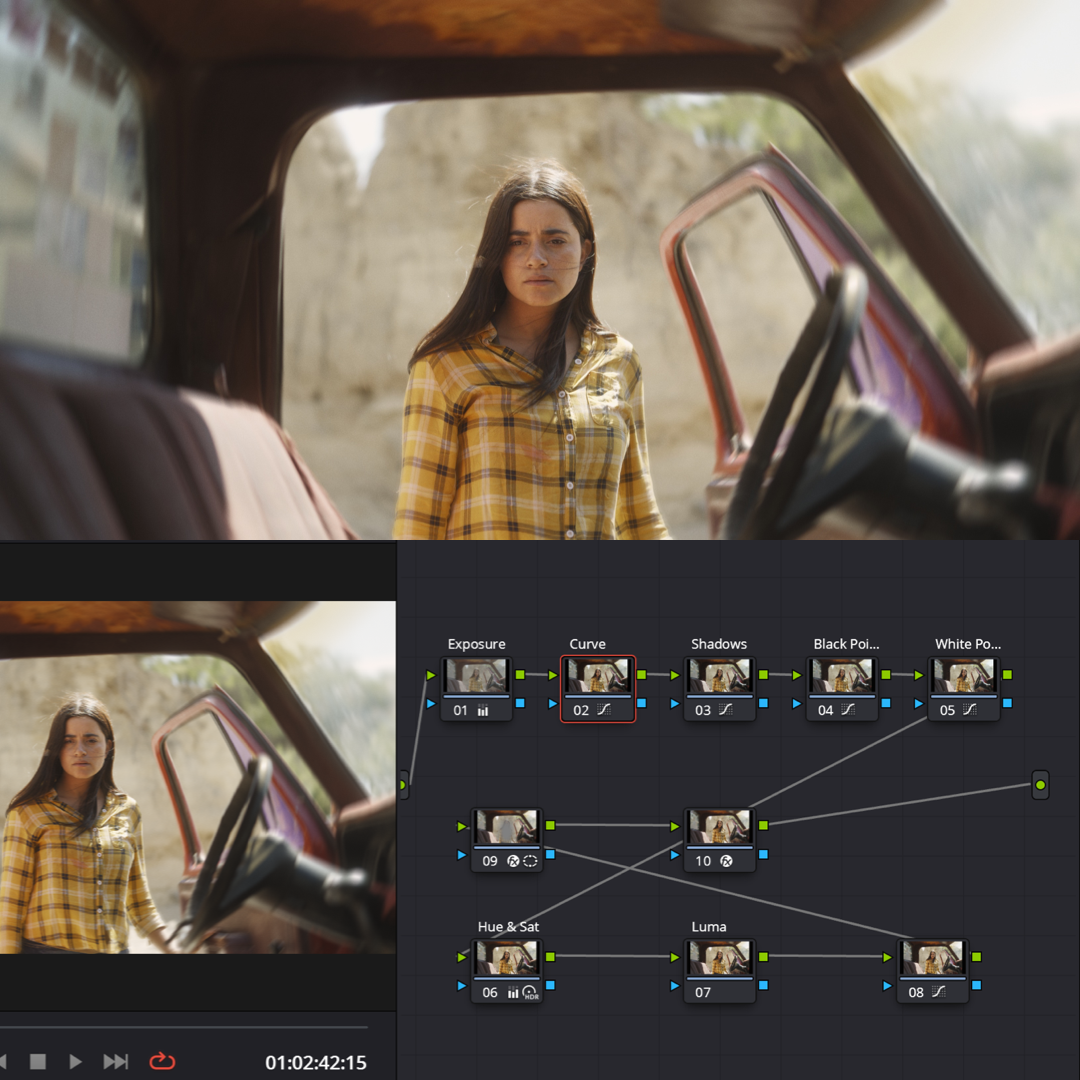Click the curves icon on White Point node 05
Screen dimensions: 1080x1080
coord(970,709)
